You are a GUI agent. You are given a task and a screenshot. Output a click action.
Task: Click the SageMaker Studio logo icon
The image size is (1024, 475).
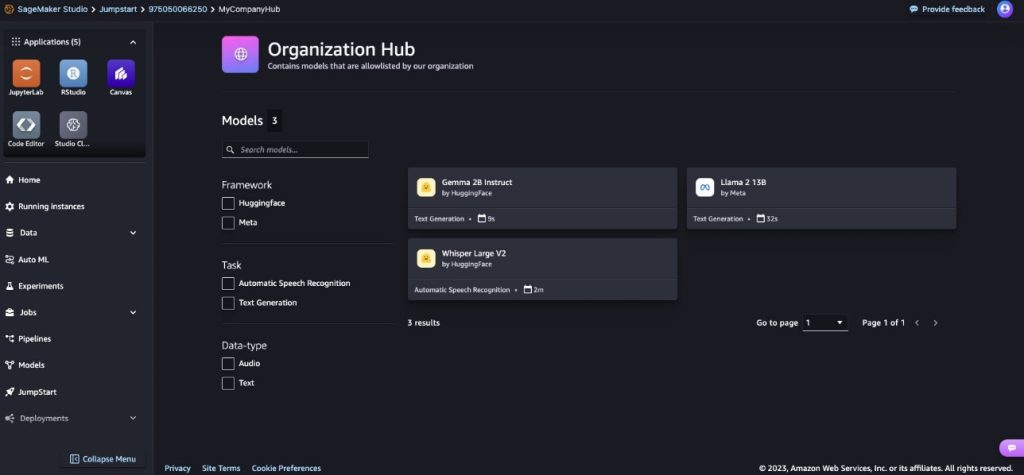click(9, 9)
